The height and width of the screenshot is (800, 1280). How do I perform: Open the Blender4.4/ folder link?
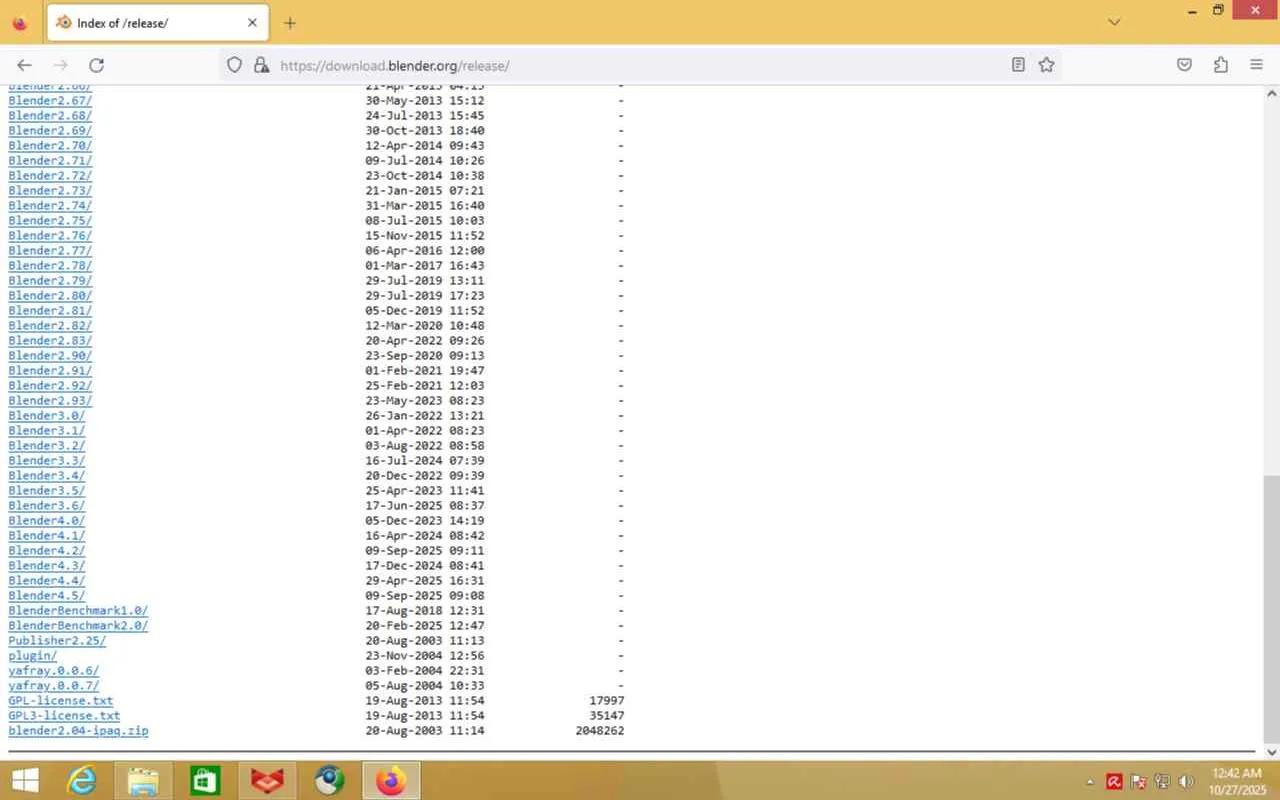pos(47,581)
